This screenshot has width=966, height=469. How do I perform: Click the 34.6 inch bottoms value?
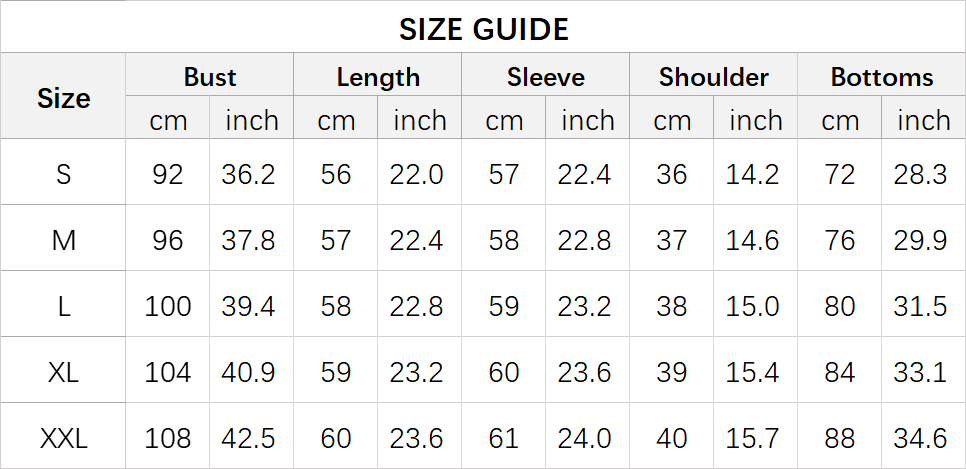(x=920, y=438)
